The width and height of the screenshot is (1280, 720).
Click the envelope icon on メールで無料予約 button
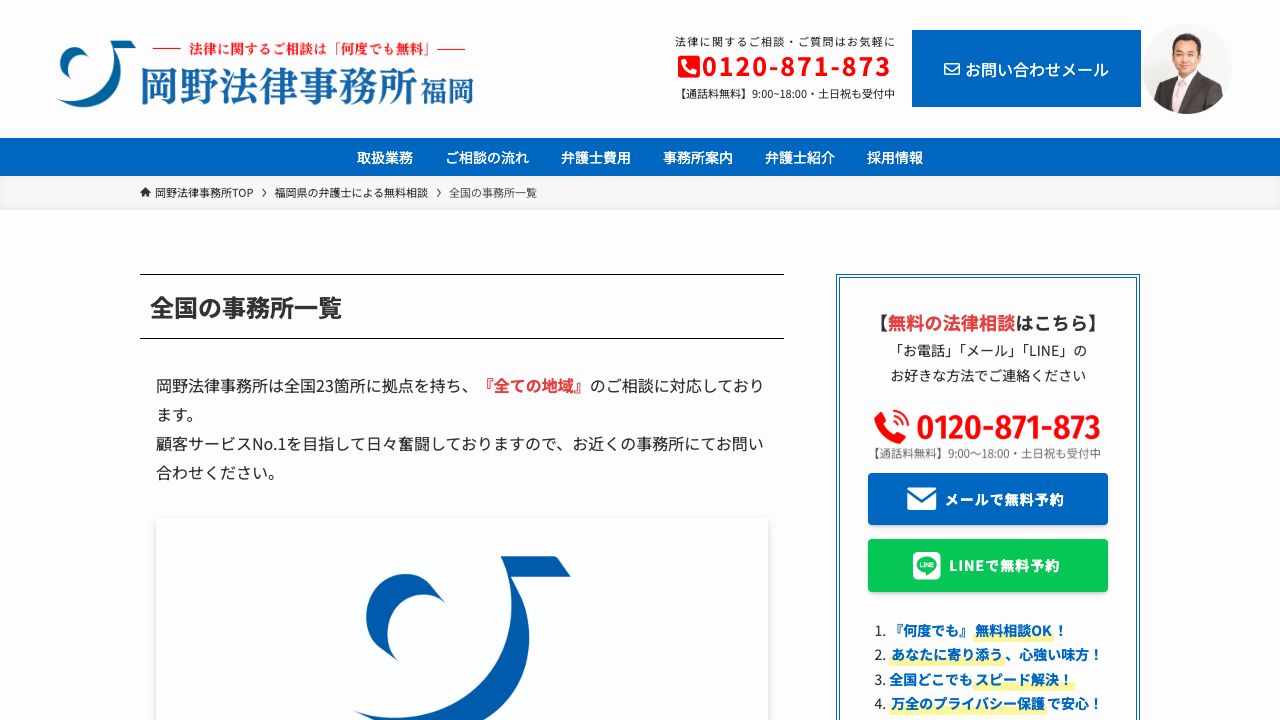point(922,498)
